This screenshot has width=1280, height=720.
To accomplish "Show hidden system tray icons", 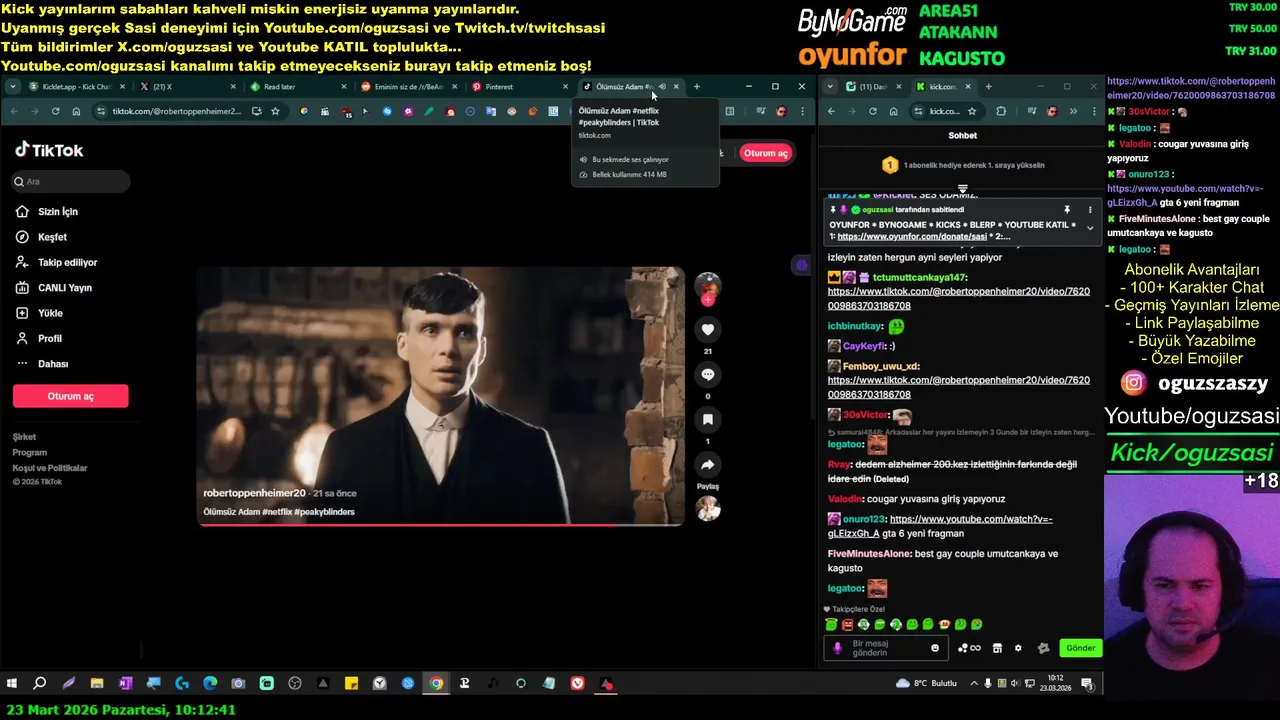I will click(975, 684).
